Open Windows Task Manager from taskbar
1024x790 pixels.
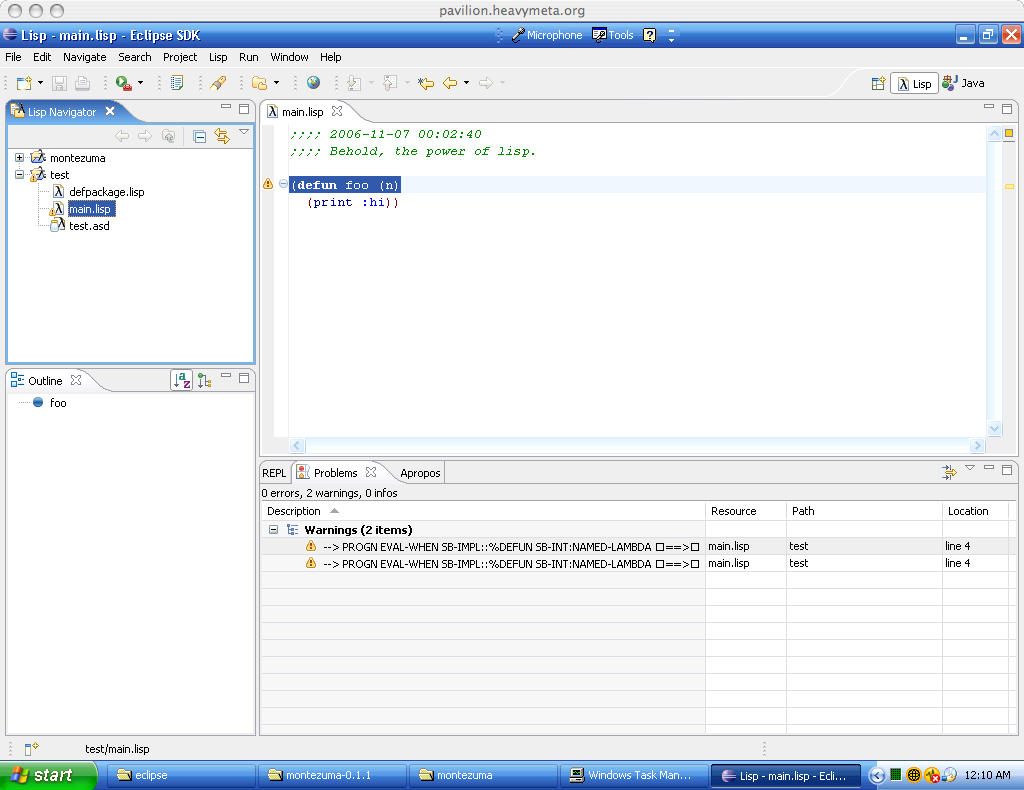(634, 776)
